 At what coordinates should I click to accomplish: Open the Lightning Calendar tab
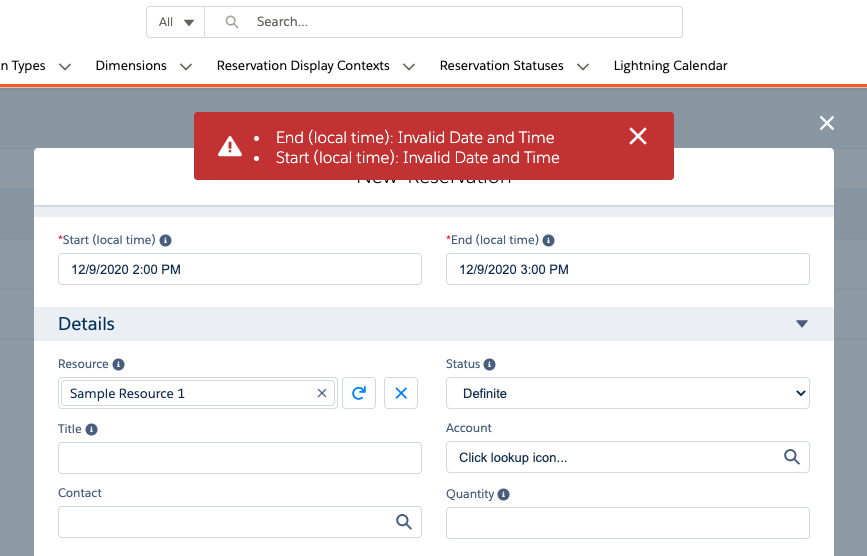pyautogui.click(x=670, y=66)
